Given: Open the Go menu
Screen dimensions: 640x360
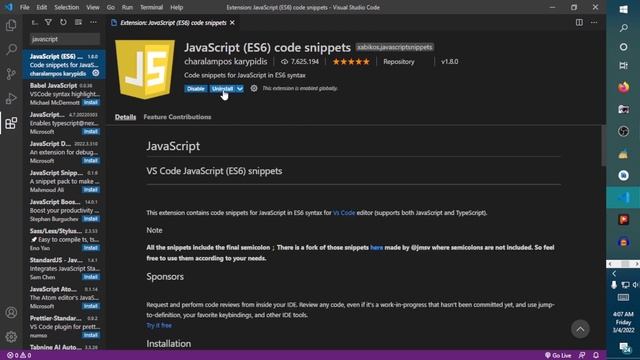Looking at the screenshot, I should coord(111,7).
